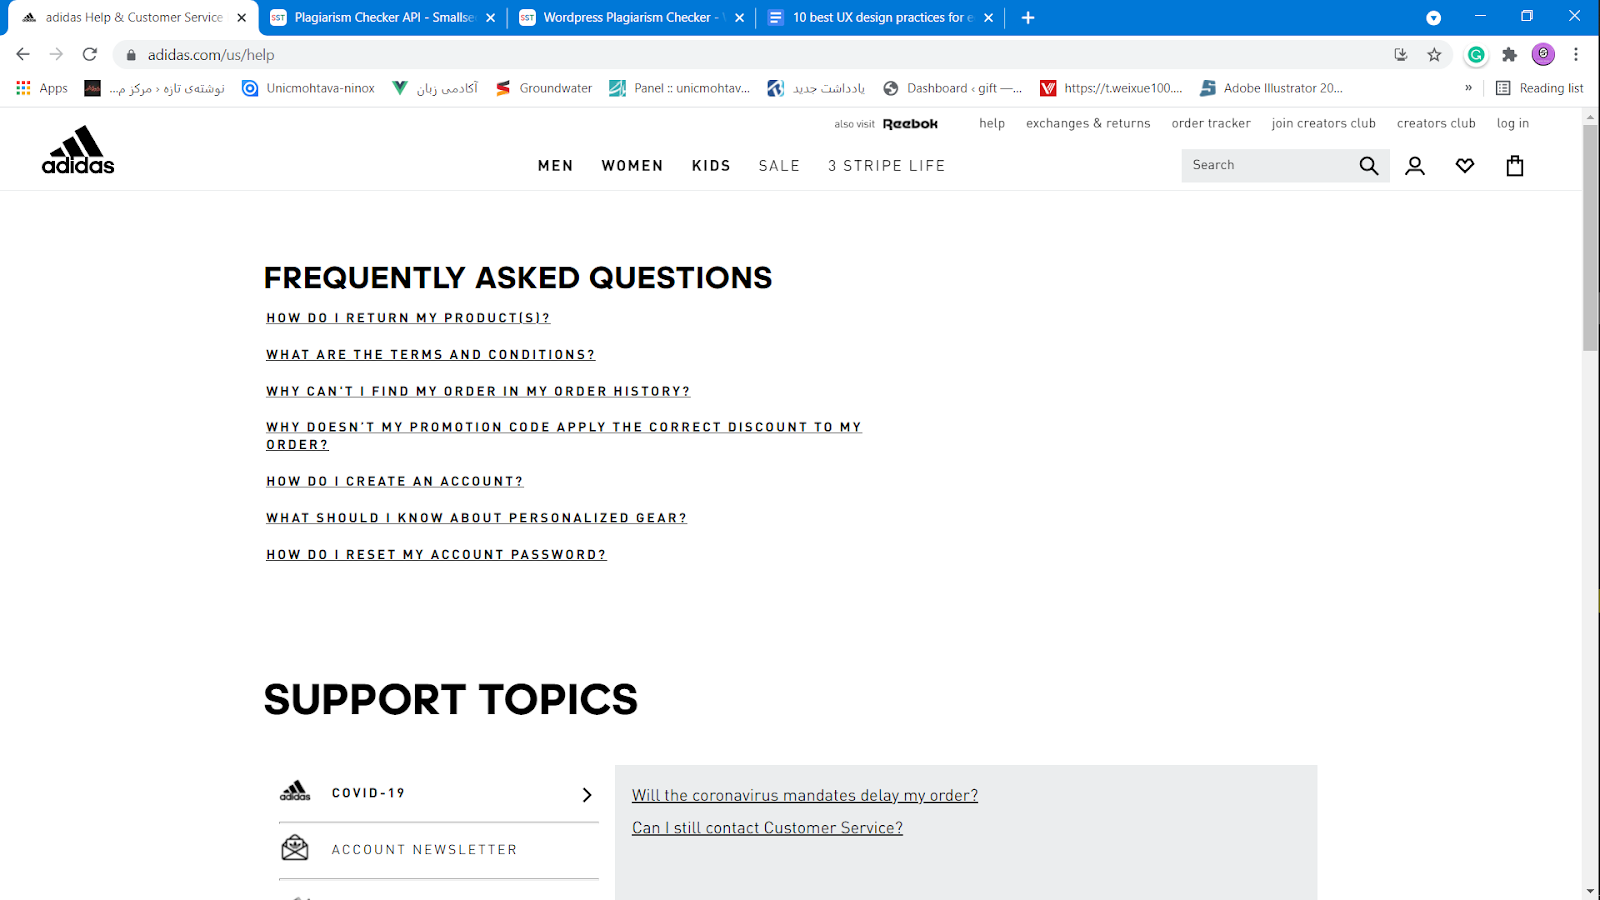Click the browser address bar URL
This screenshot has height=900, width=1600.
[x=211, y=55]
